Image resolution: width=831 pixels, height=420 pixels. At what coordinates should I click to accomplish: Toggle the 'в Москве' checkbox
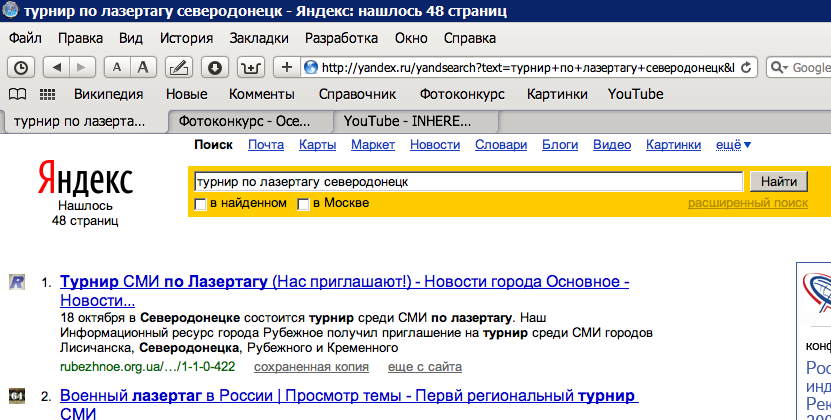pos(303,204)
